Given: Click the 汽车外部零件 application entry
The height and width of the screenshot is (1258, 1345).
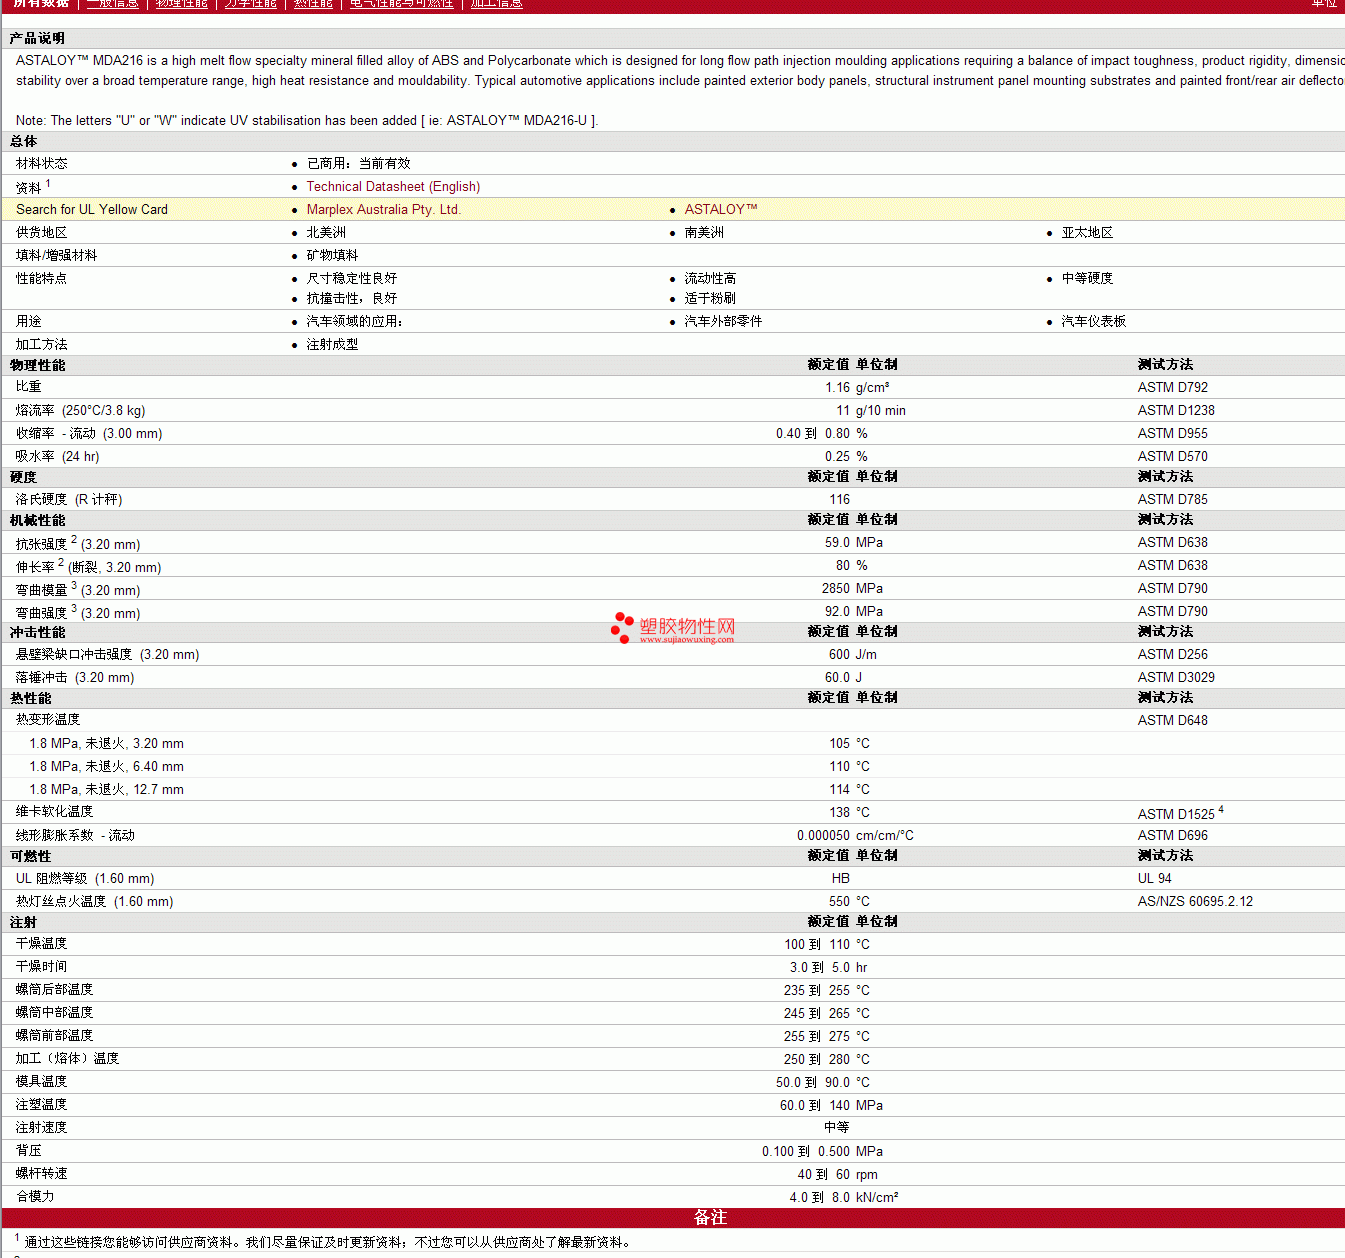Looking at the screenshot, I should (x=723, y=322).
